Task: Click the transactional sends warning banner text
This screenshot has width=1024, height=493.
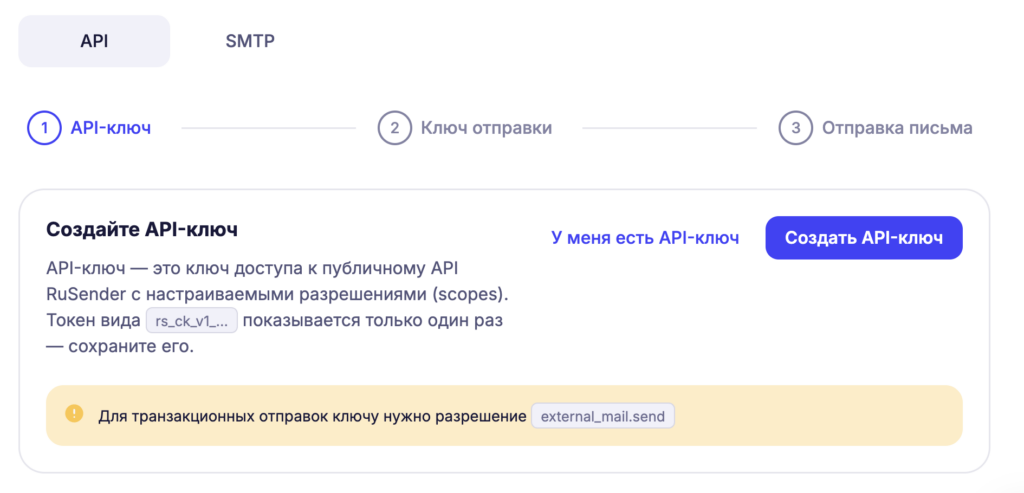Action: pyautogui.click(x=312, y=417)
